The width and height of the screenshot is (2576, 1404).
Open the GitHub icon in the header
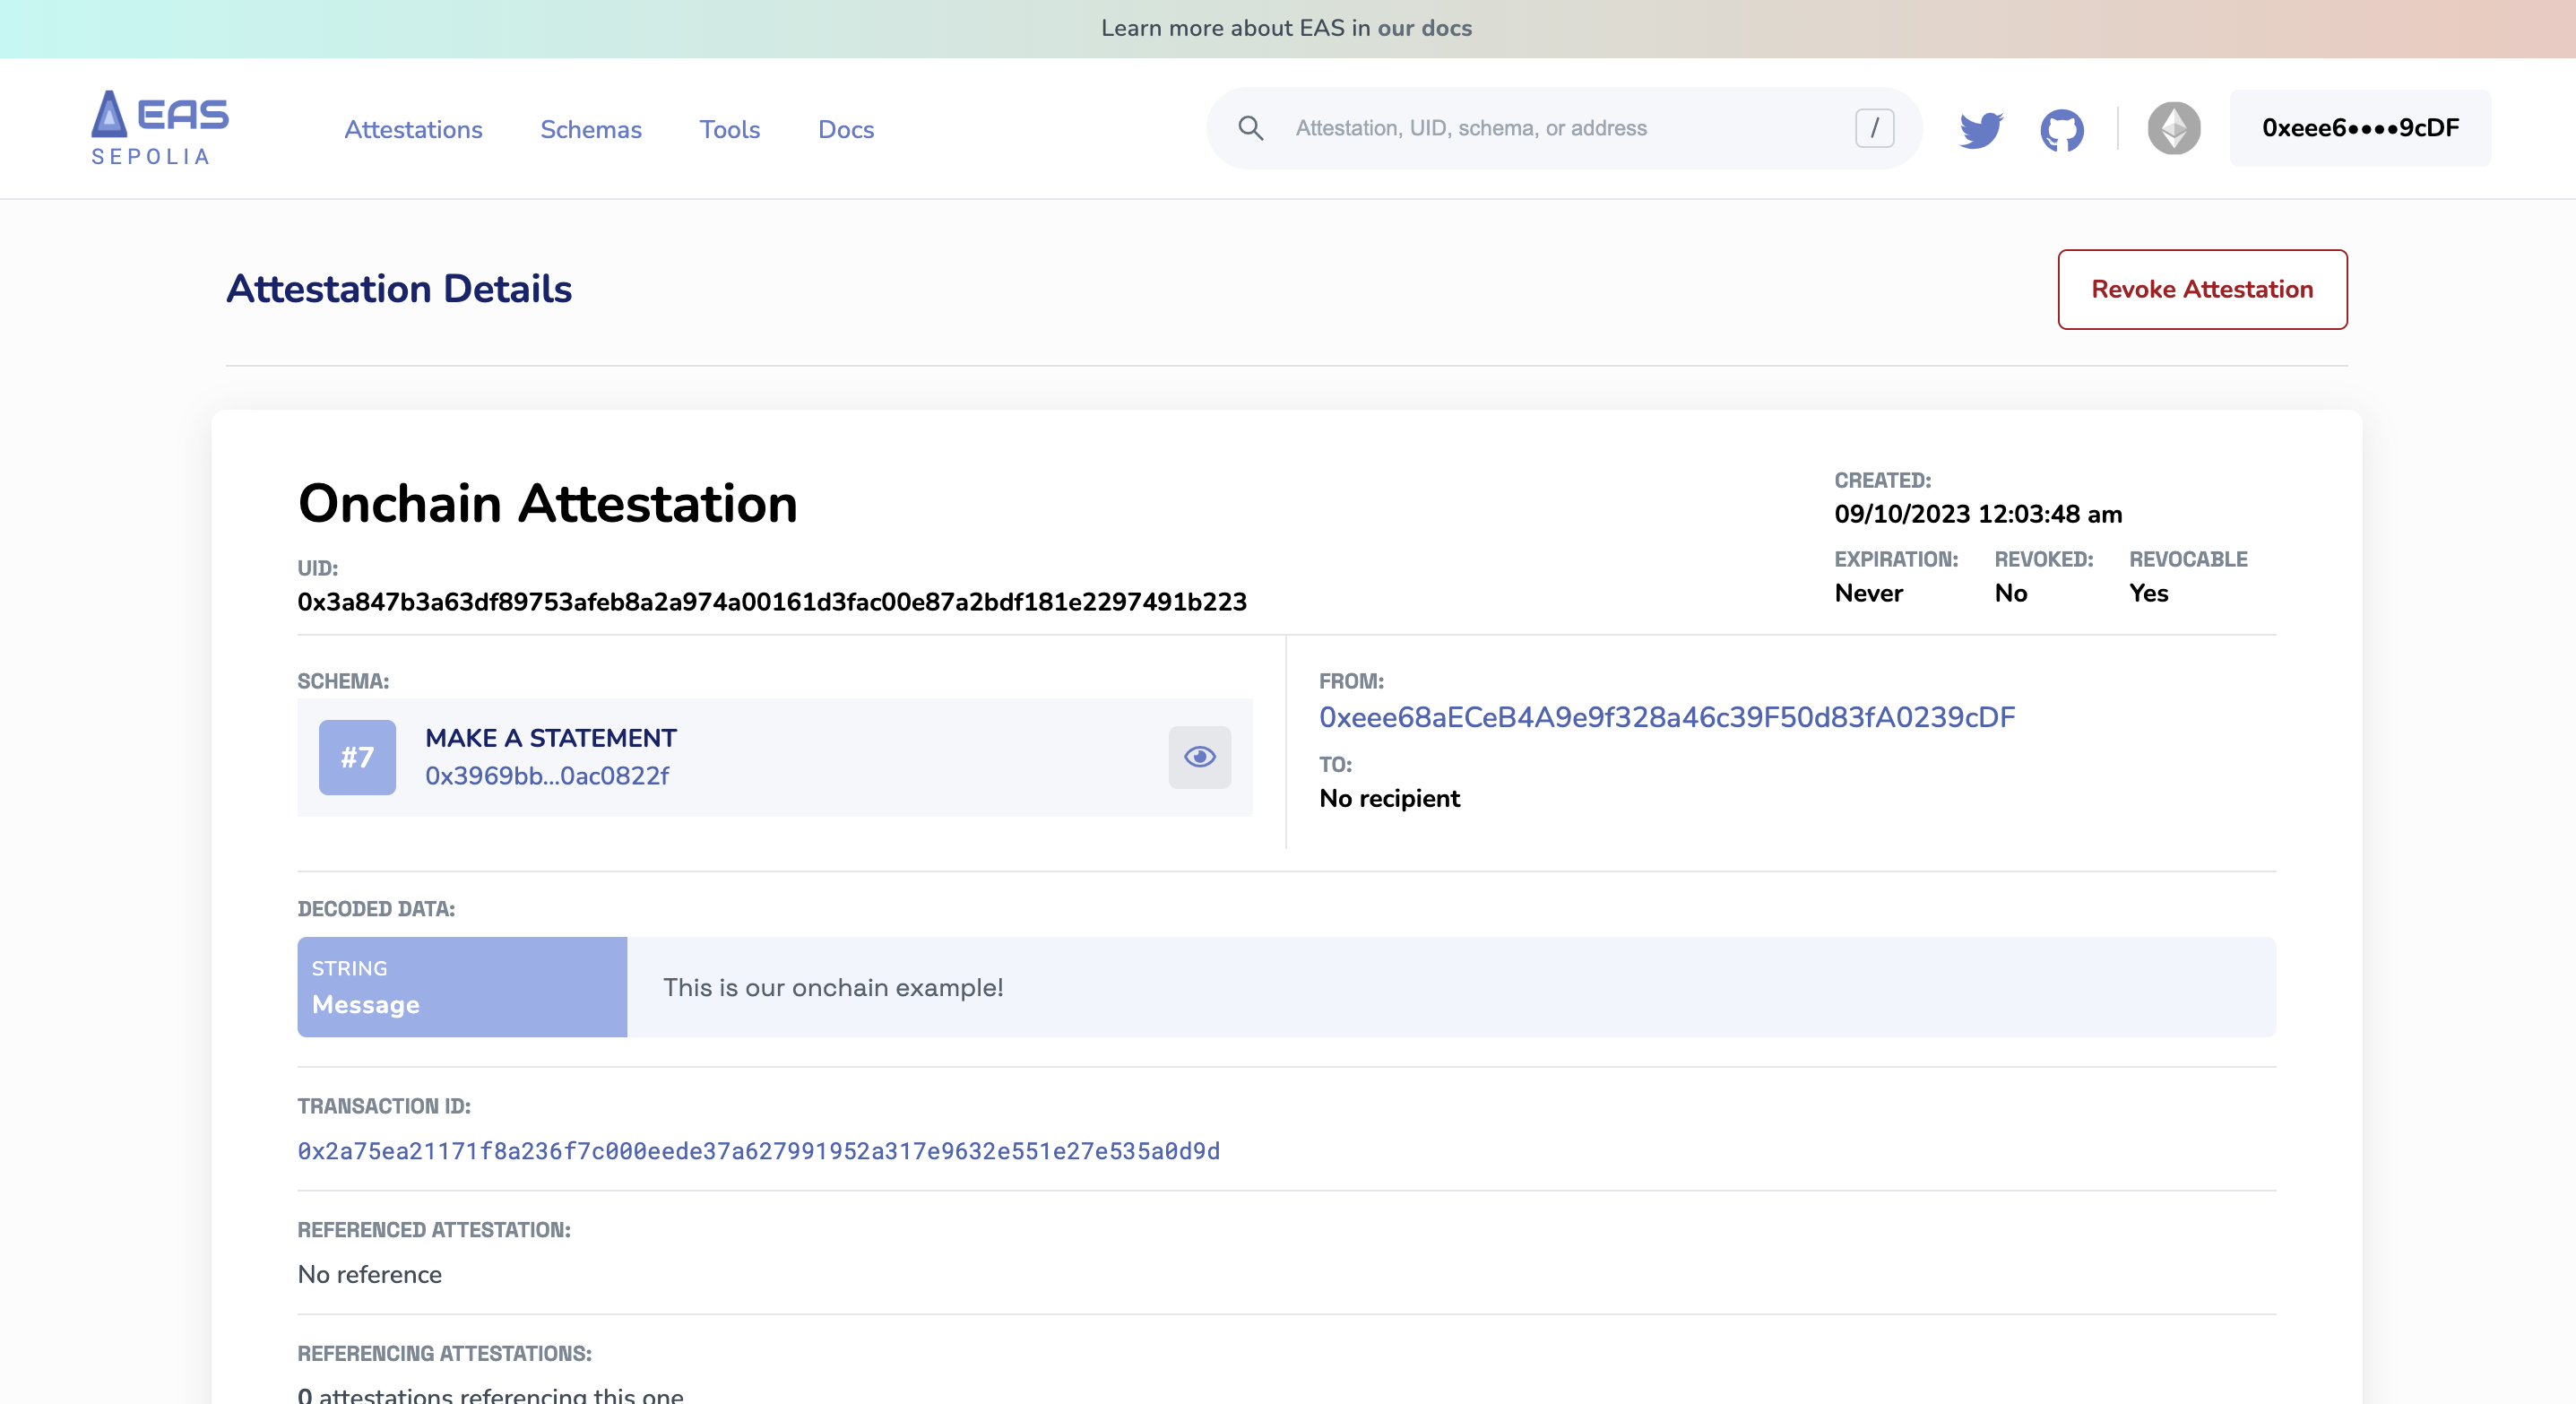pyautogui.click(x=2062, y=128)
